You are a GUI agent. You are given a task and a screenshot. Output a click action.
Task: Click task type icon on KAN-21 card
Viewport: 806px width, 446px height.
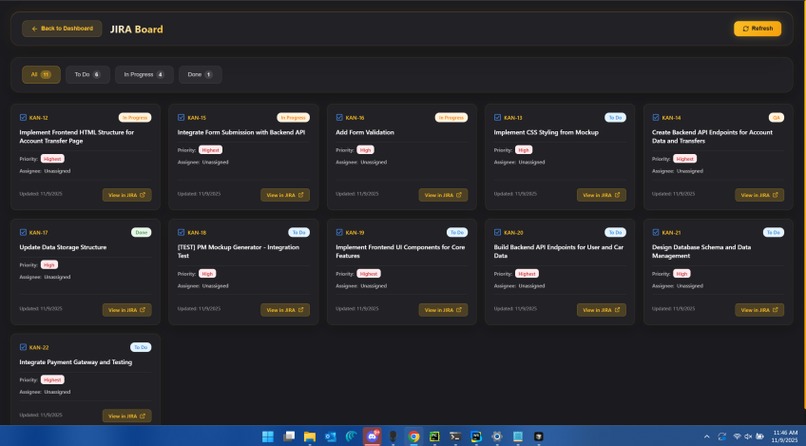click(656, 232)
